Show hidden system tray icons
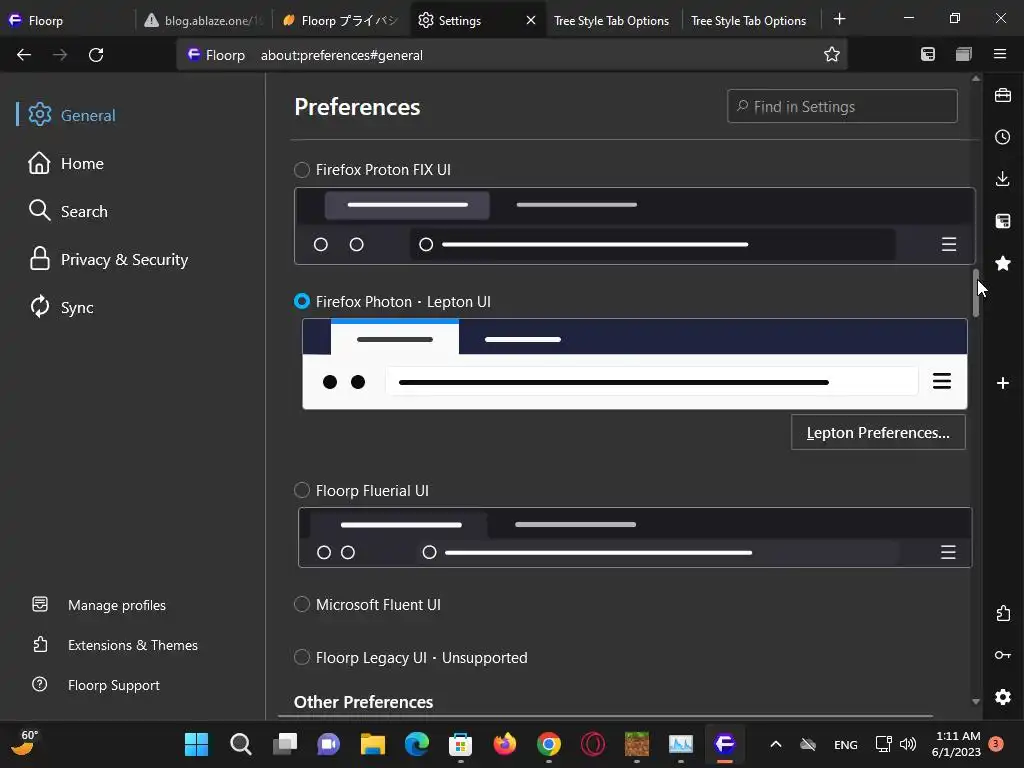The height and width of the screenshot is (768, 1024). click(776, 744)
